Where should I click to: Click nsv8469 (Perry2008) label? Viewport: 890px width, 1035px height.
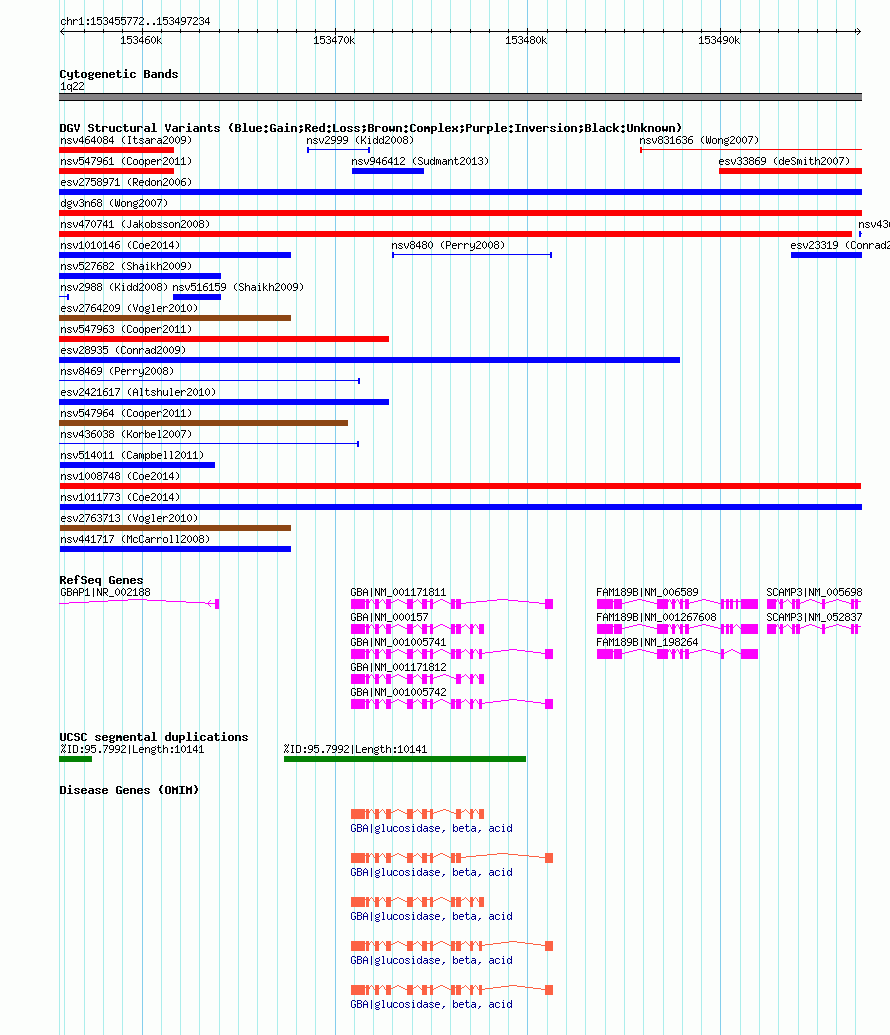click(x=117, y=372)
